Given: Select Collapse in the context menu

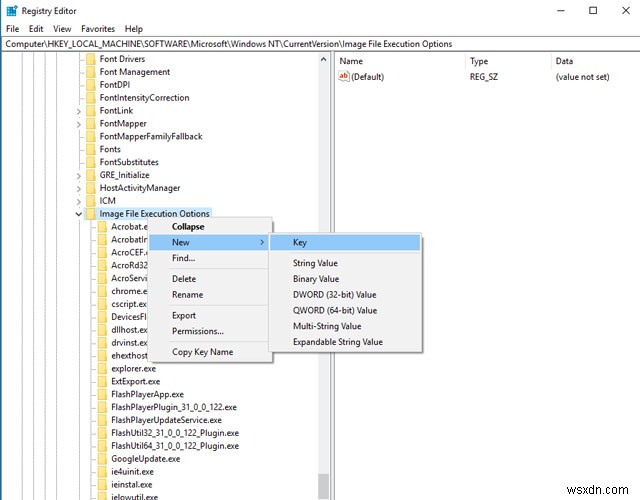Looking at the screenshot, I should tap(210, 227).
